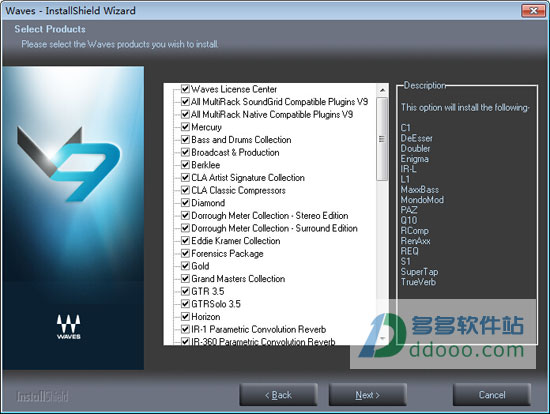Uncheck the Diamond checkbox
550x414 pixels.
[x=185, y=202]
